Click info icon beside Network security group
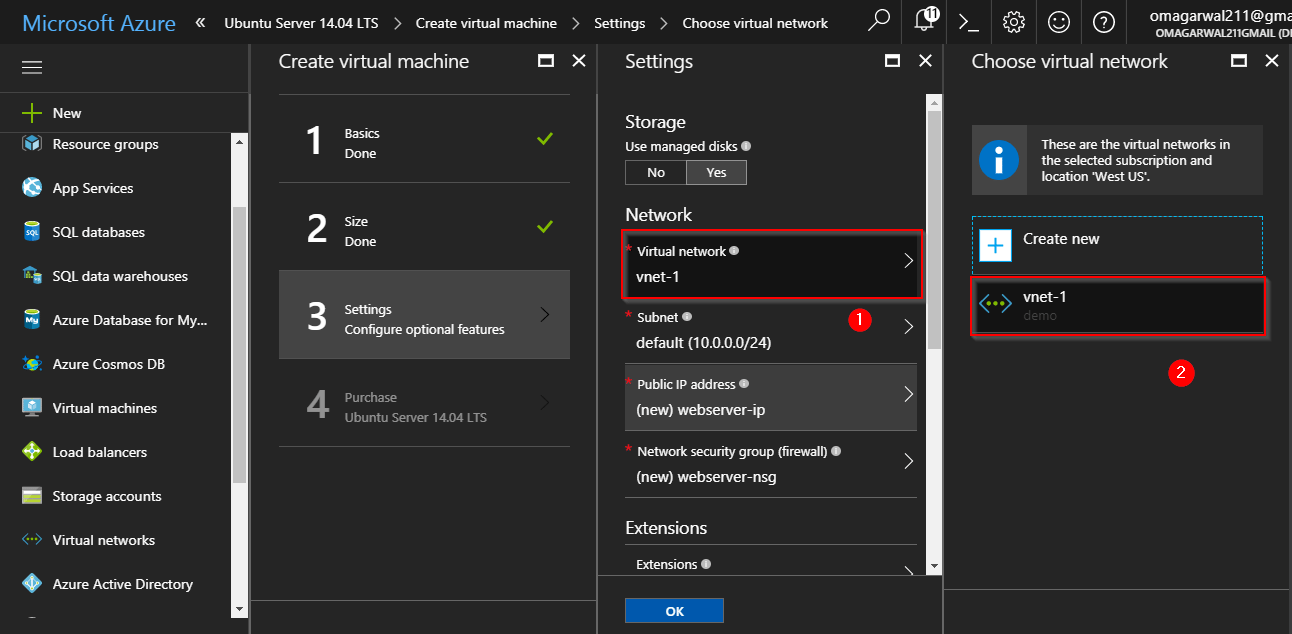This screenshot has width=1292, height=634. tap(836, 451)
